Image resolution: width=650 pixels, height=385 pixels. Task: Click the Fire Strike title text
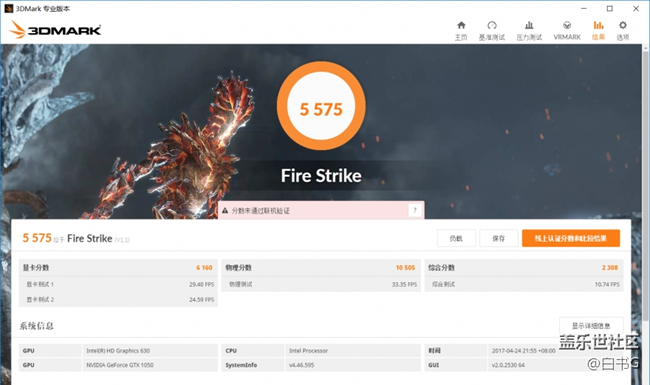[x=321, y=176]
